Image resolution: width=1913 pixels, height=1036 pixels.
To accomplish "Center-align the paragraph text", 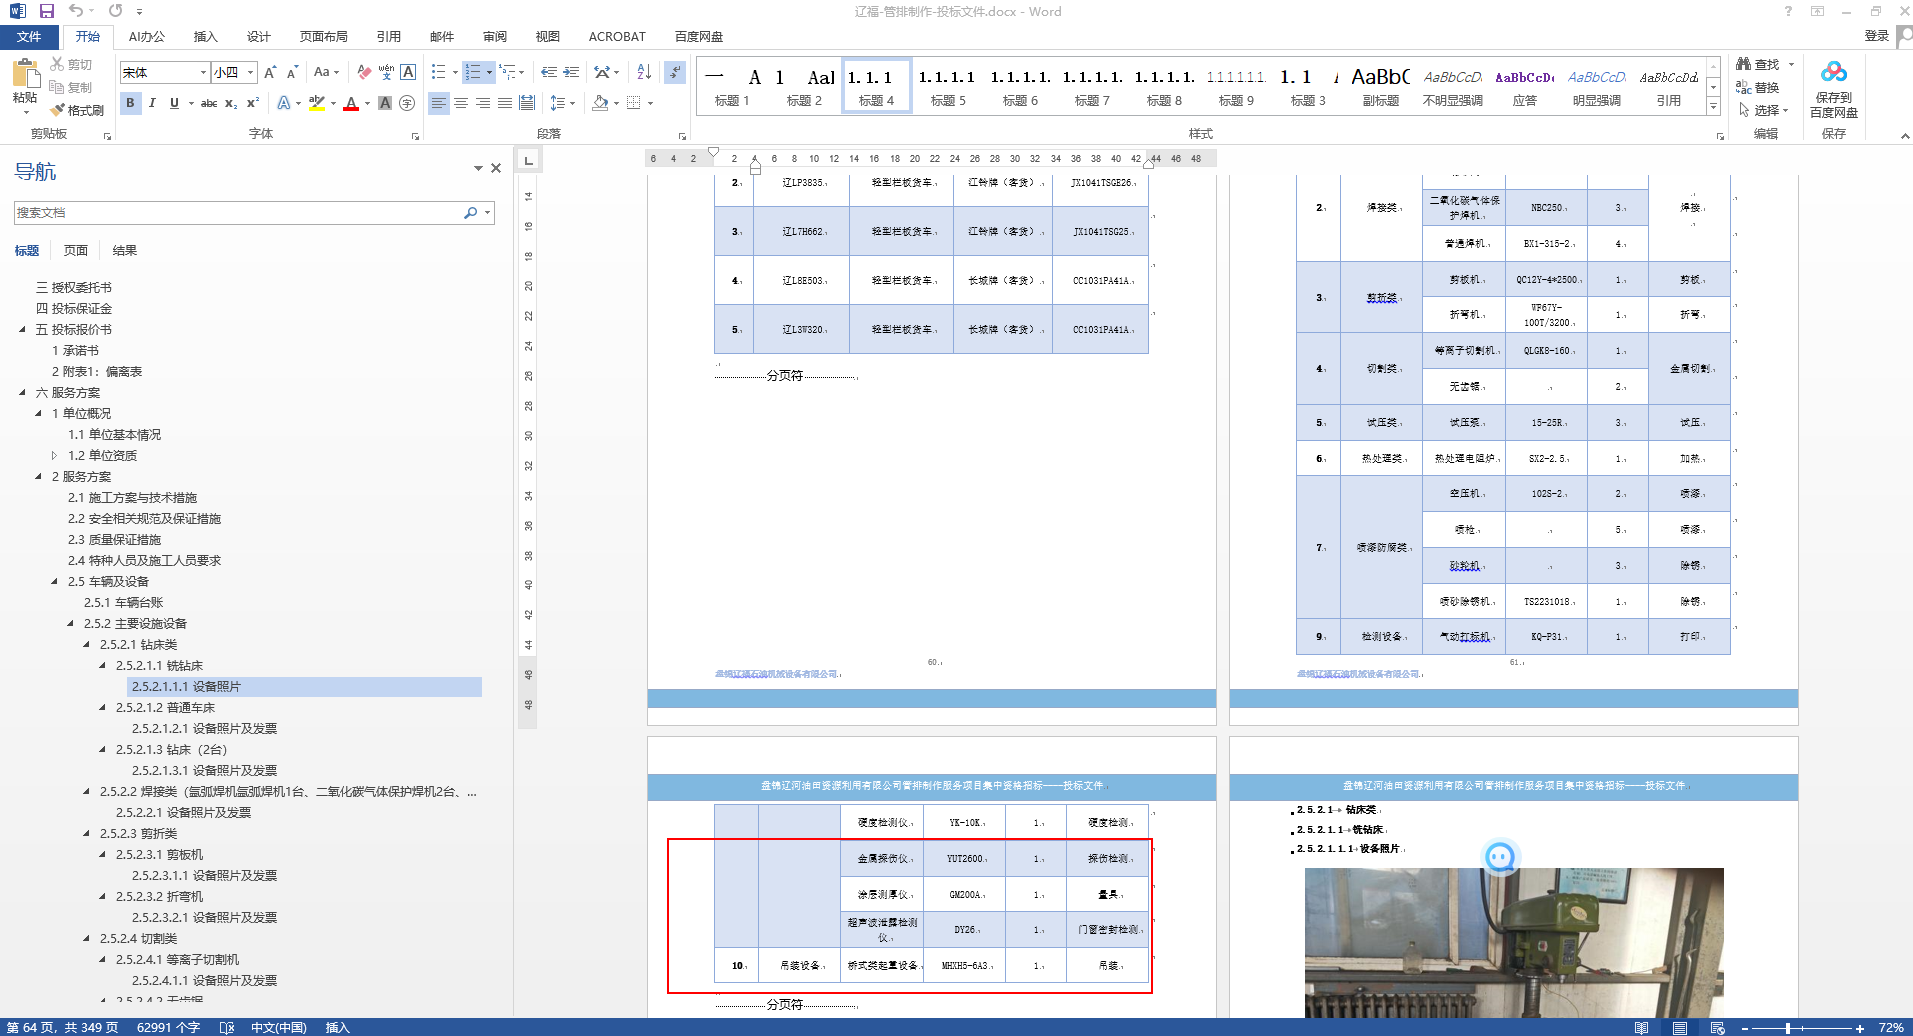I will tap(461, 103).
